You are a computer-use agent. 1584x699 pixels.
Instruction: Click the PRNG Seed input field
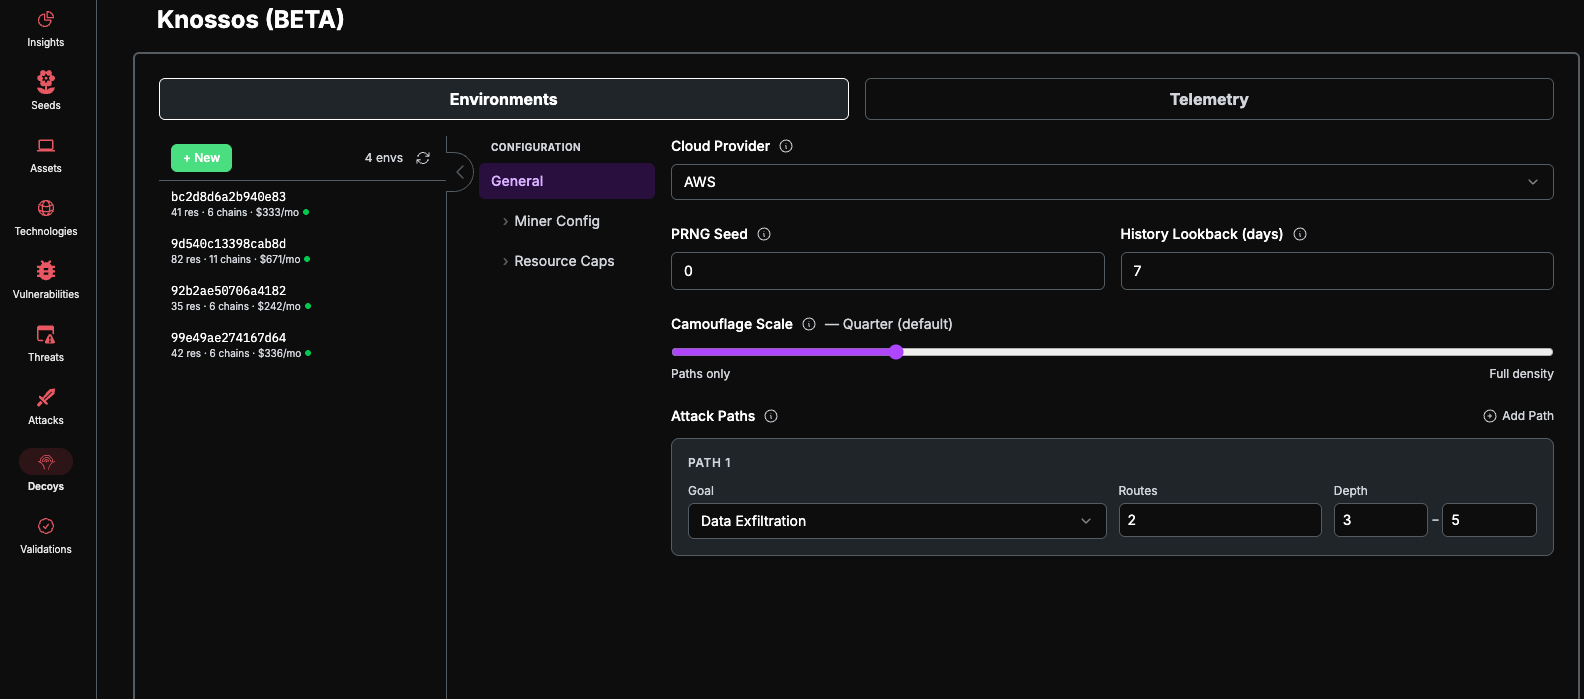click(888, 271)
